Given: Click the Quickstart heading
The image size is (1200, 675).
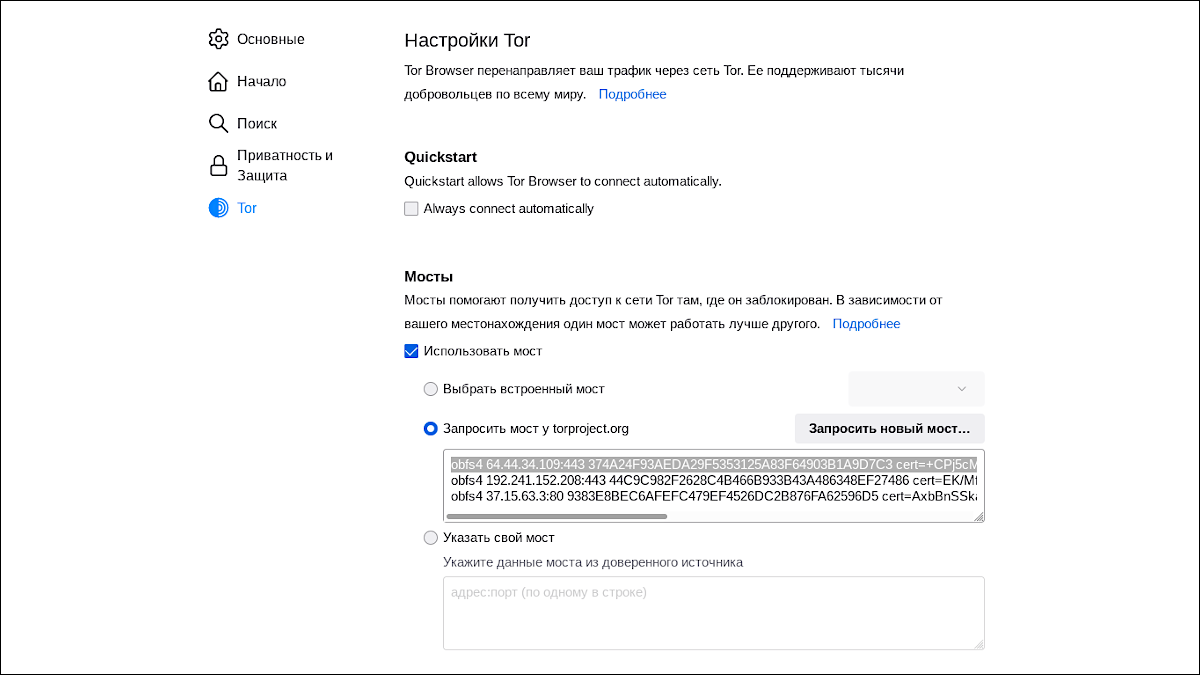Looking at the screenshot, I should pyautogui.click(x=440, y=157).
